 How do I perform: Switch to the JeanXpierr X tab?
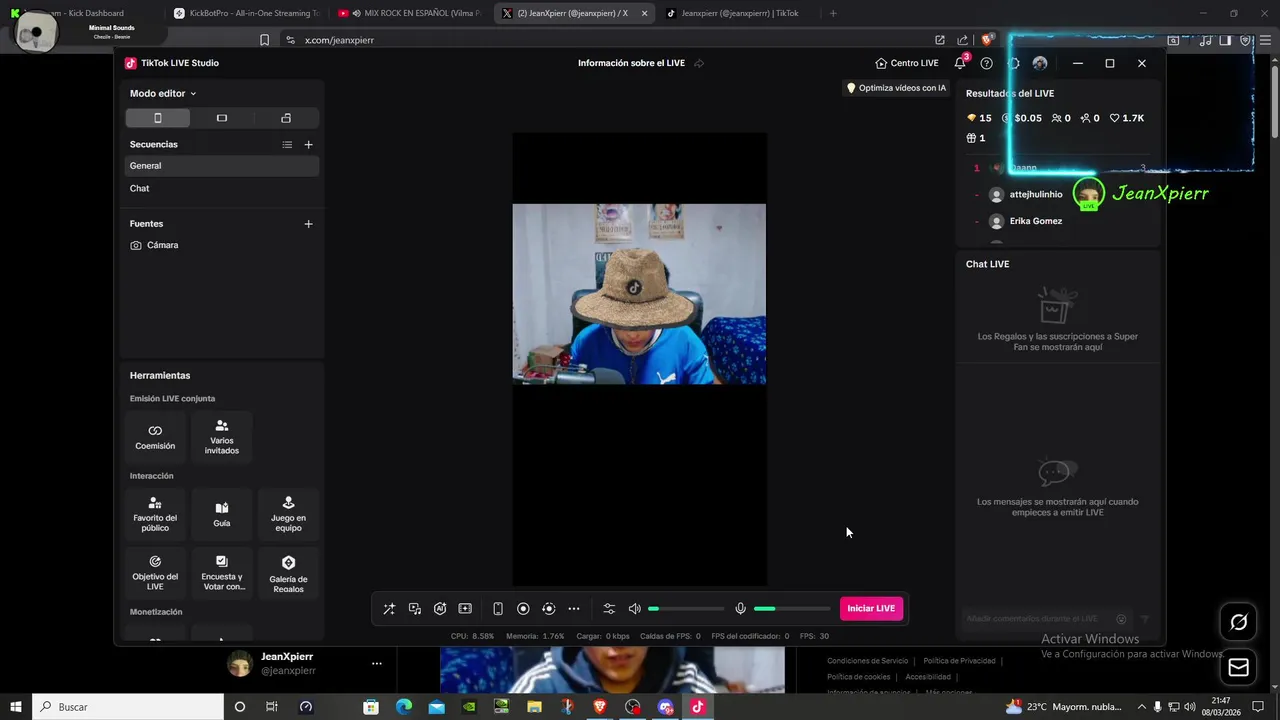click(x=575, y=13)
